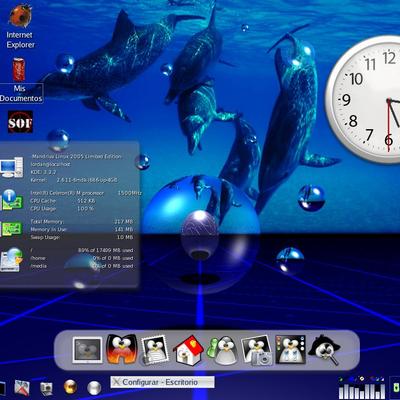Click the 'CPU Usage' row
This screenshot has width=400, height=400.
[x=62, y=209]
